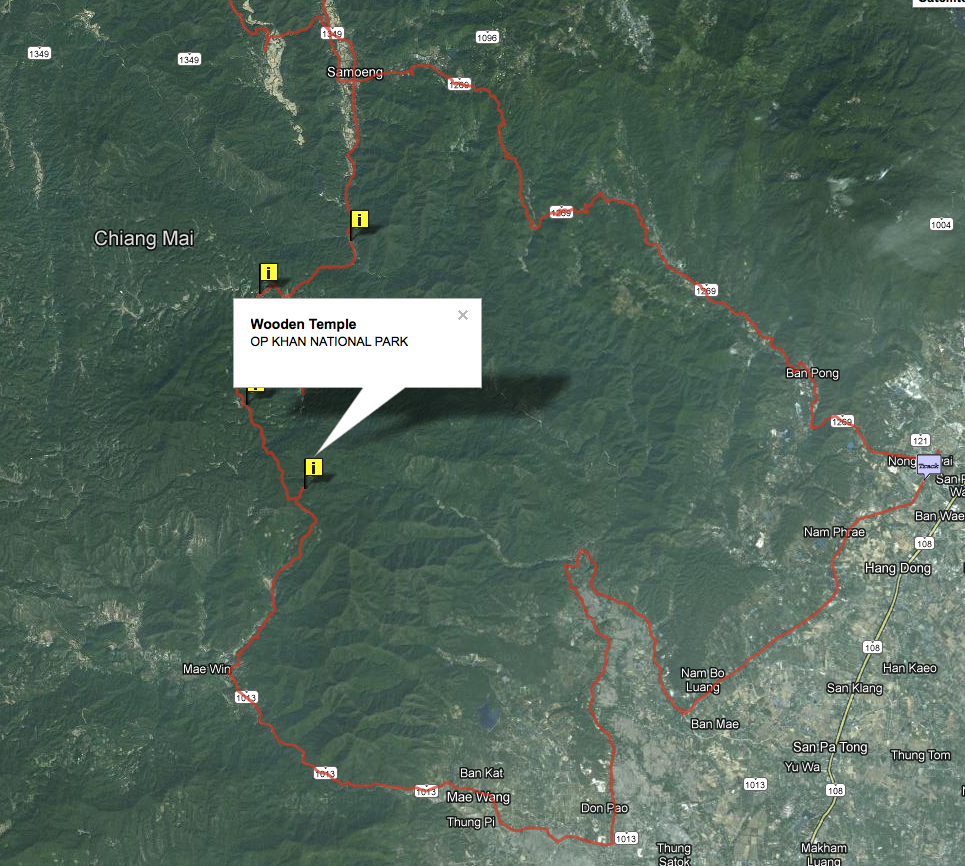Click the info flag just above the popup

pos(268,272)
